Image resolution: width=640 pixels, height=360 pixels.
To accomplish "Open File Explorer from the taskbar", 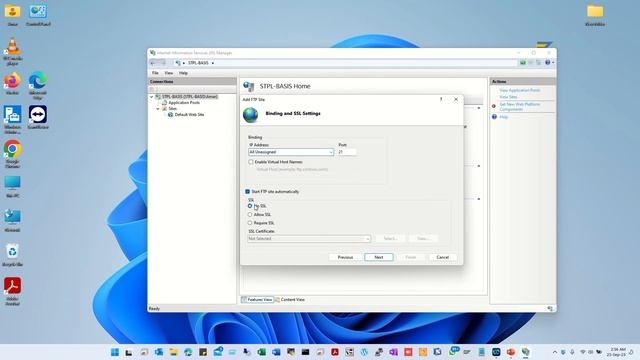I will [x=173, y=352].
